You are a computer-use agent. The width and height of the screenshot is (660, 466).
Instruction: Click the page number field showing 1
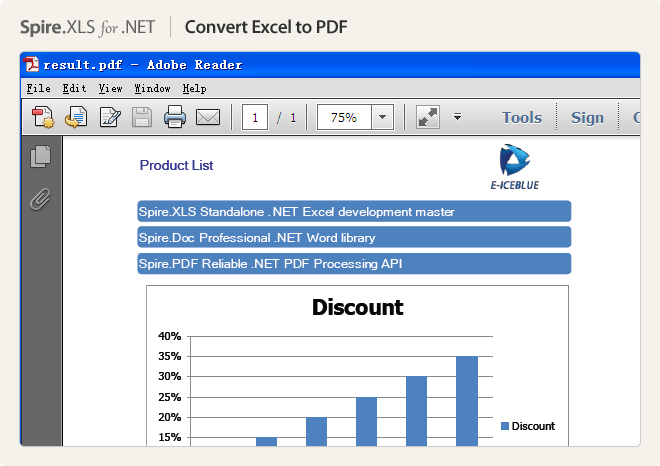(x=255, y=117)
